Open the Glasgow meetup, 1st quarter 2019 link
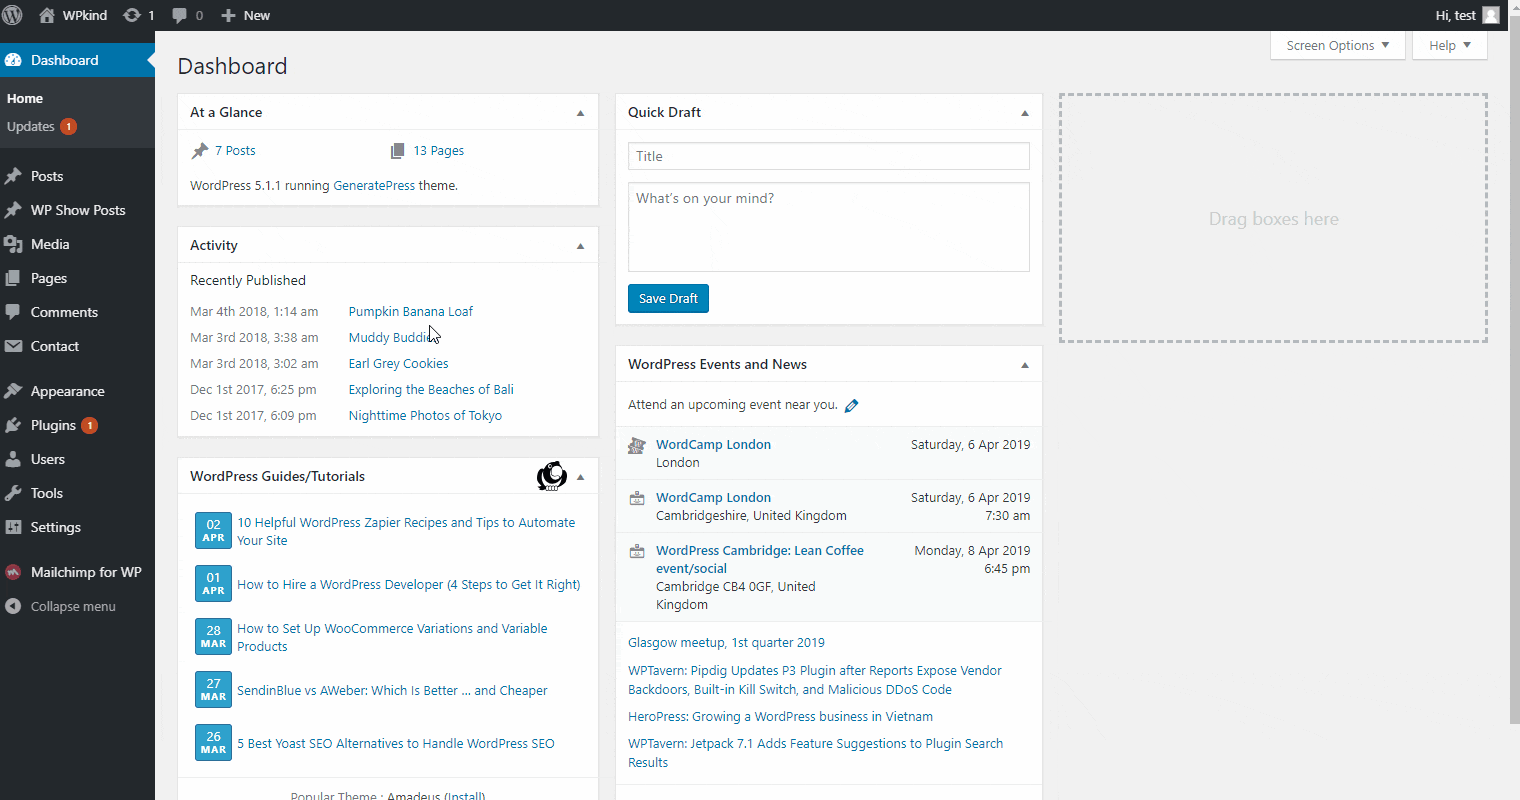The width and height of the screenshot is (1520, 800). point(726,643)
